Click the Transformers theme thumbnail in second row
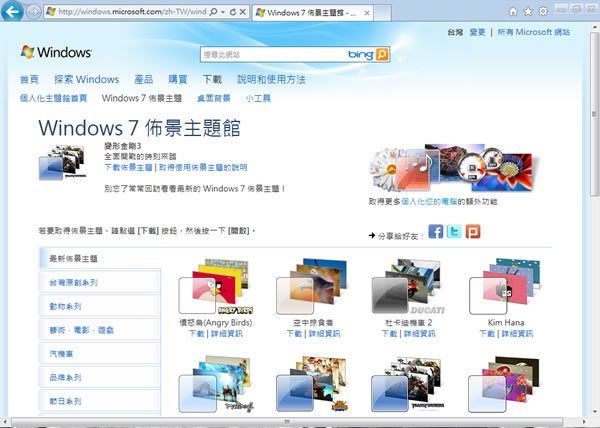This screenshot has width=600, height=428. click(x=408, y=384)
